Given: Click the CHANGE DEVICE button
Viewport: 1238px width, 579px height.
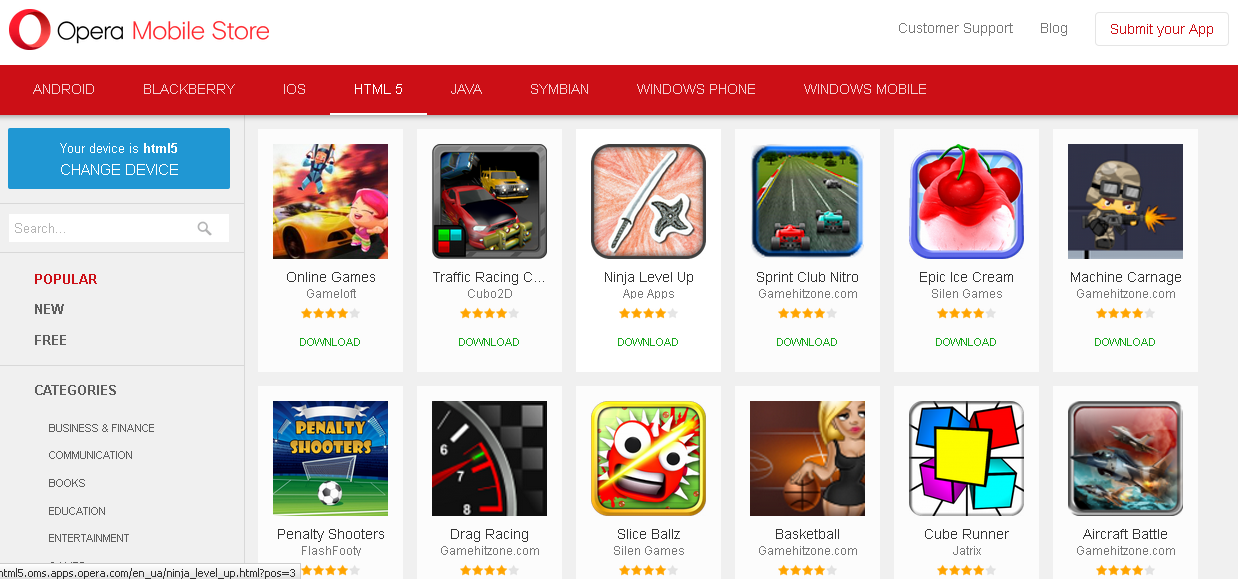Looking at the screenshot, I should (x=119, y=158).
